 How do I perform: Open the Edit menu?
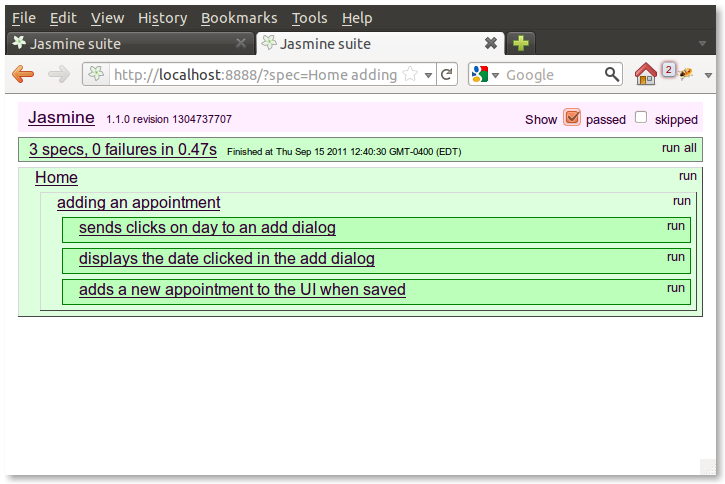coord(63,18)
